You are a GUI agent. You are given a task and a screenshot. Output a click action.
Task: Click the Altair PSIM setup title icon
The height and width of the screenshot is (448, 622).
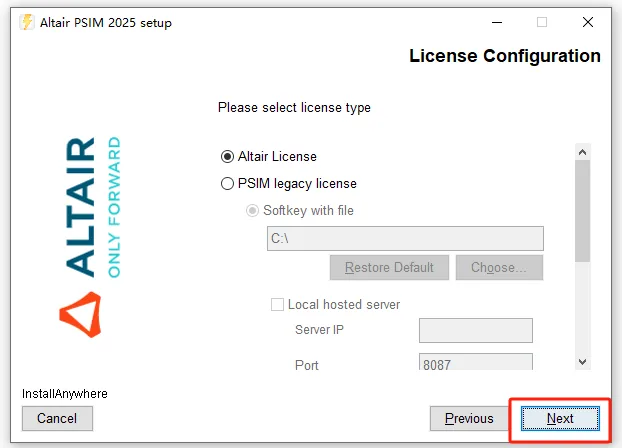point(27,22)
